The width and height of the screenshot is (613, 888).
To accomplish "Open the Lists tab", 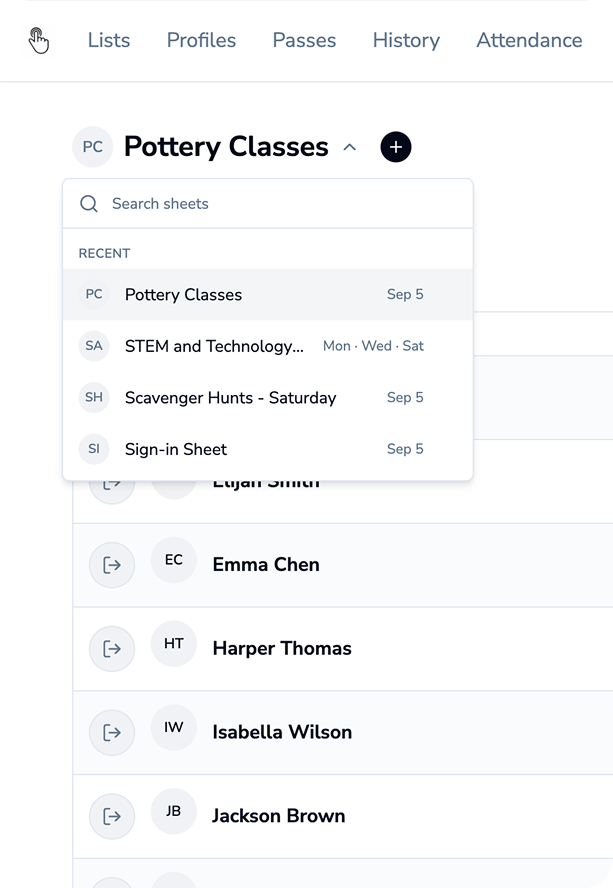I will (x=109, y=40).
